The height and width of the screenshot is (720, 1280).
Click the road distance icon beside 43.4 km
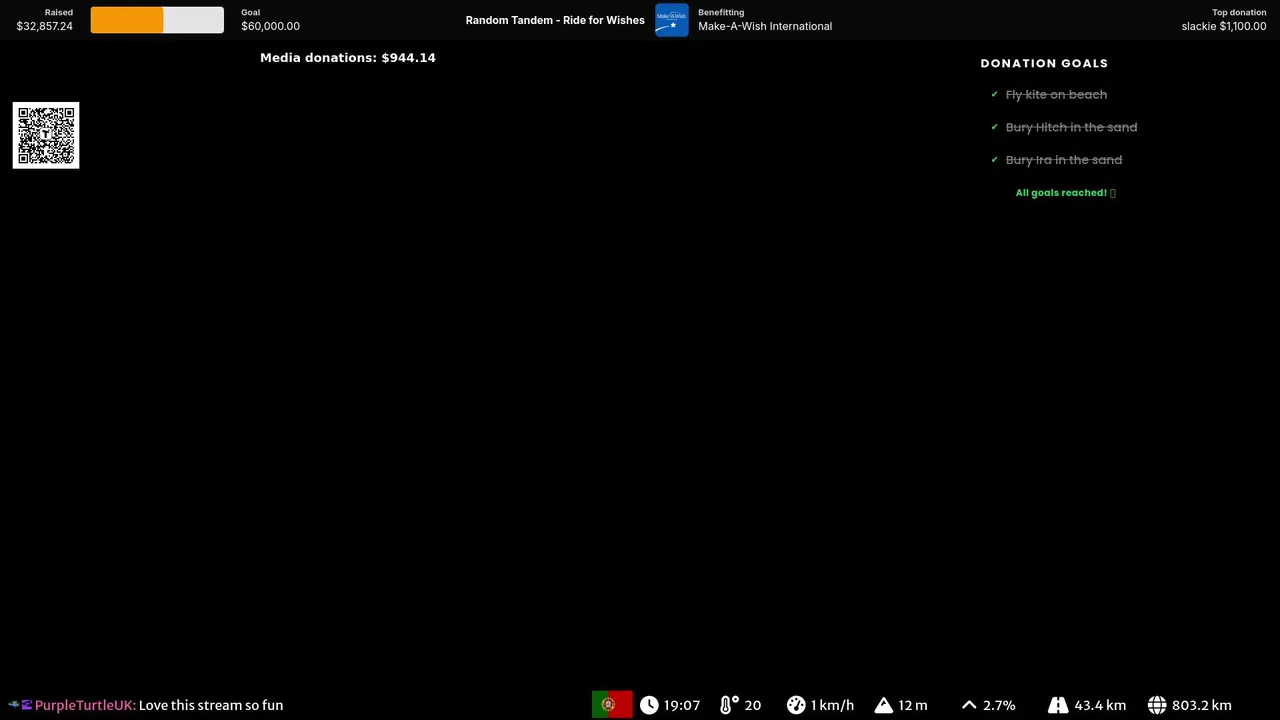click(1058, 705)
